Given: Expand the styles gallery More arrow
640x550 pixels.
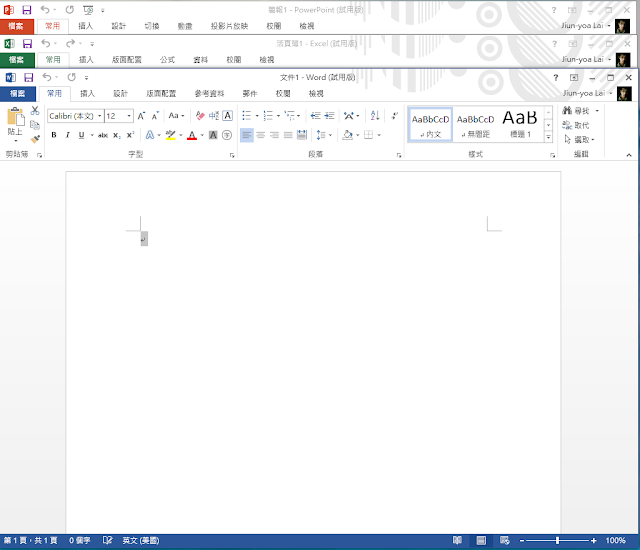Looking at the screenshot, I should click(549, 138).
